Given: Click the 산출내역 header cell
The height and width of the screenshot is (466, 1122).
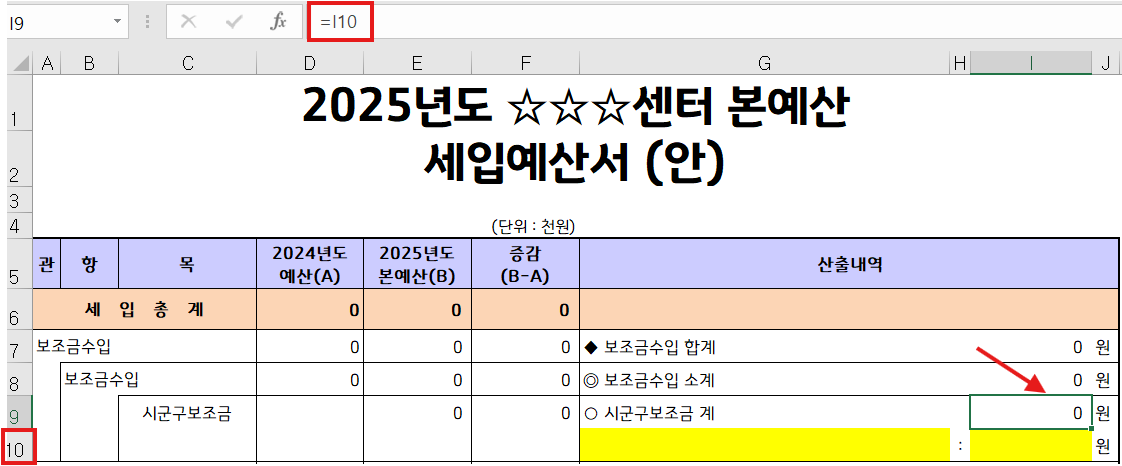Looking at the screenshot, I should tap(849, 264).
